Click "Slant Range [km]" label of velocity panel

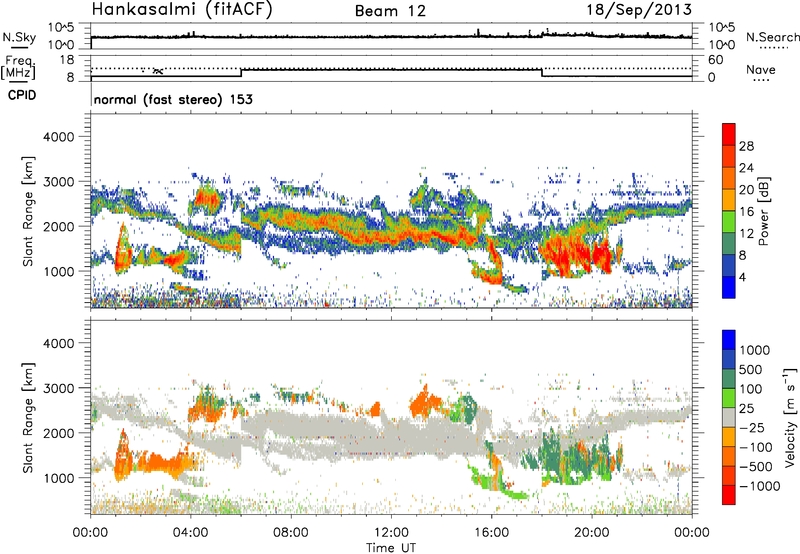28,417
